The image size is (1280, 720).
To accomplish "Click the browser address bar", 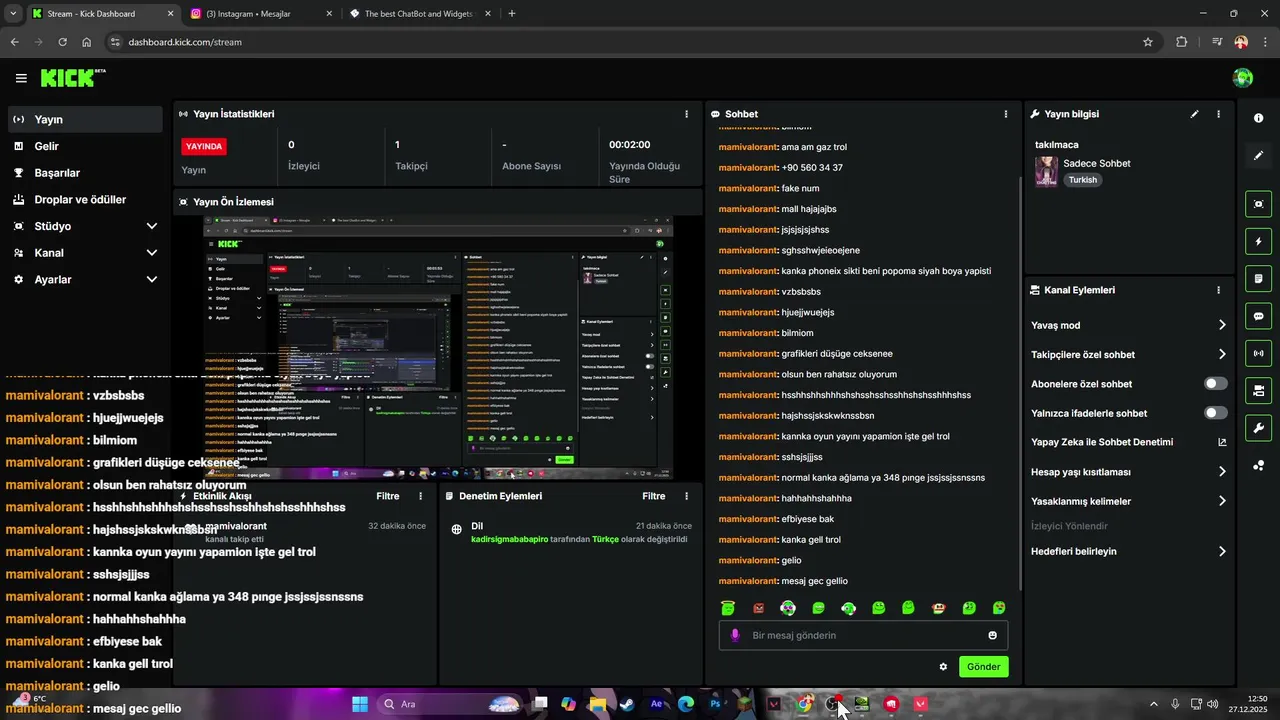I will (620, 42).
